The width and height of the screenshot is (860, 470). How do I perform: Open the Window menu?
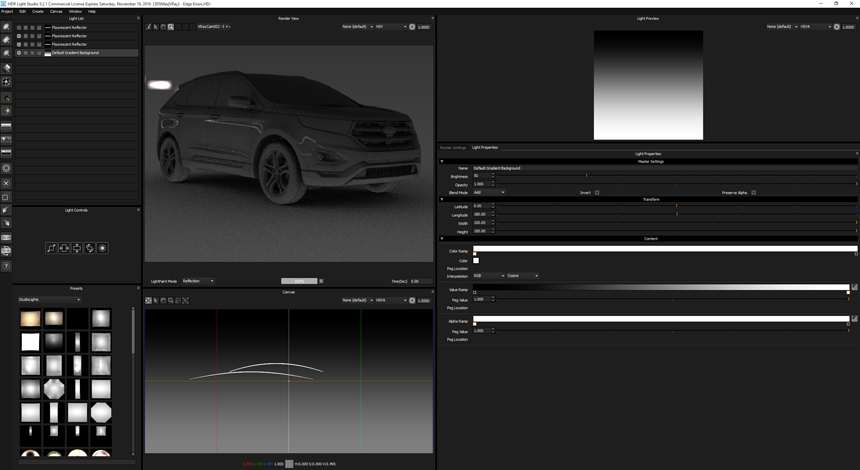coord(75,11)
